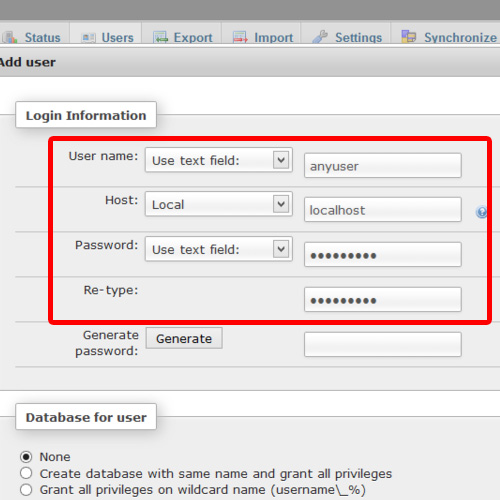Open the Host help question-mark icon
The height and width of the screenshot is (500, 500).
(x=481, y=212)
